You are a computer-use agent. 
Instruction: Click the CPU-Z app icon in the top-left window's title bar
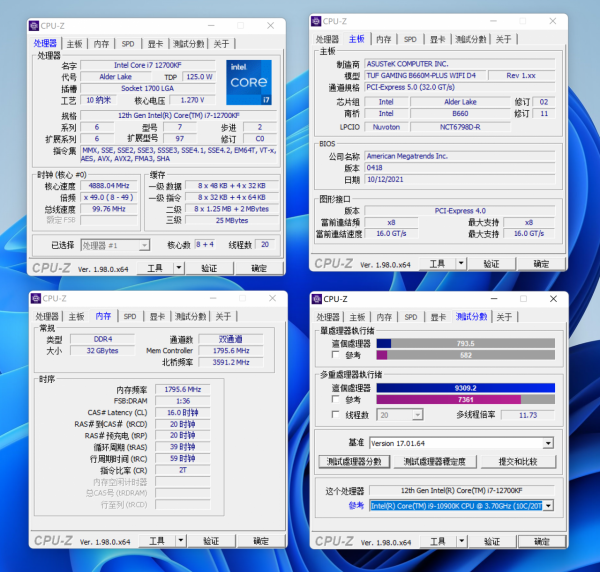click(34, 26)
